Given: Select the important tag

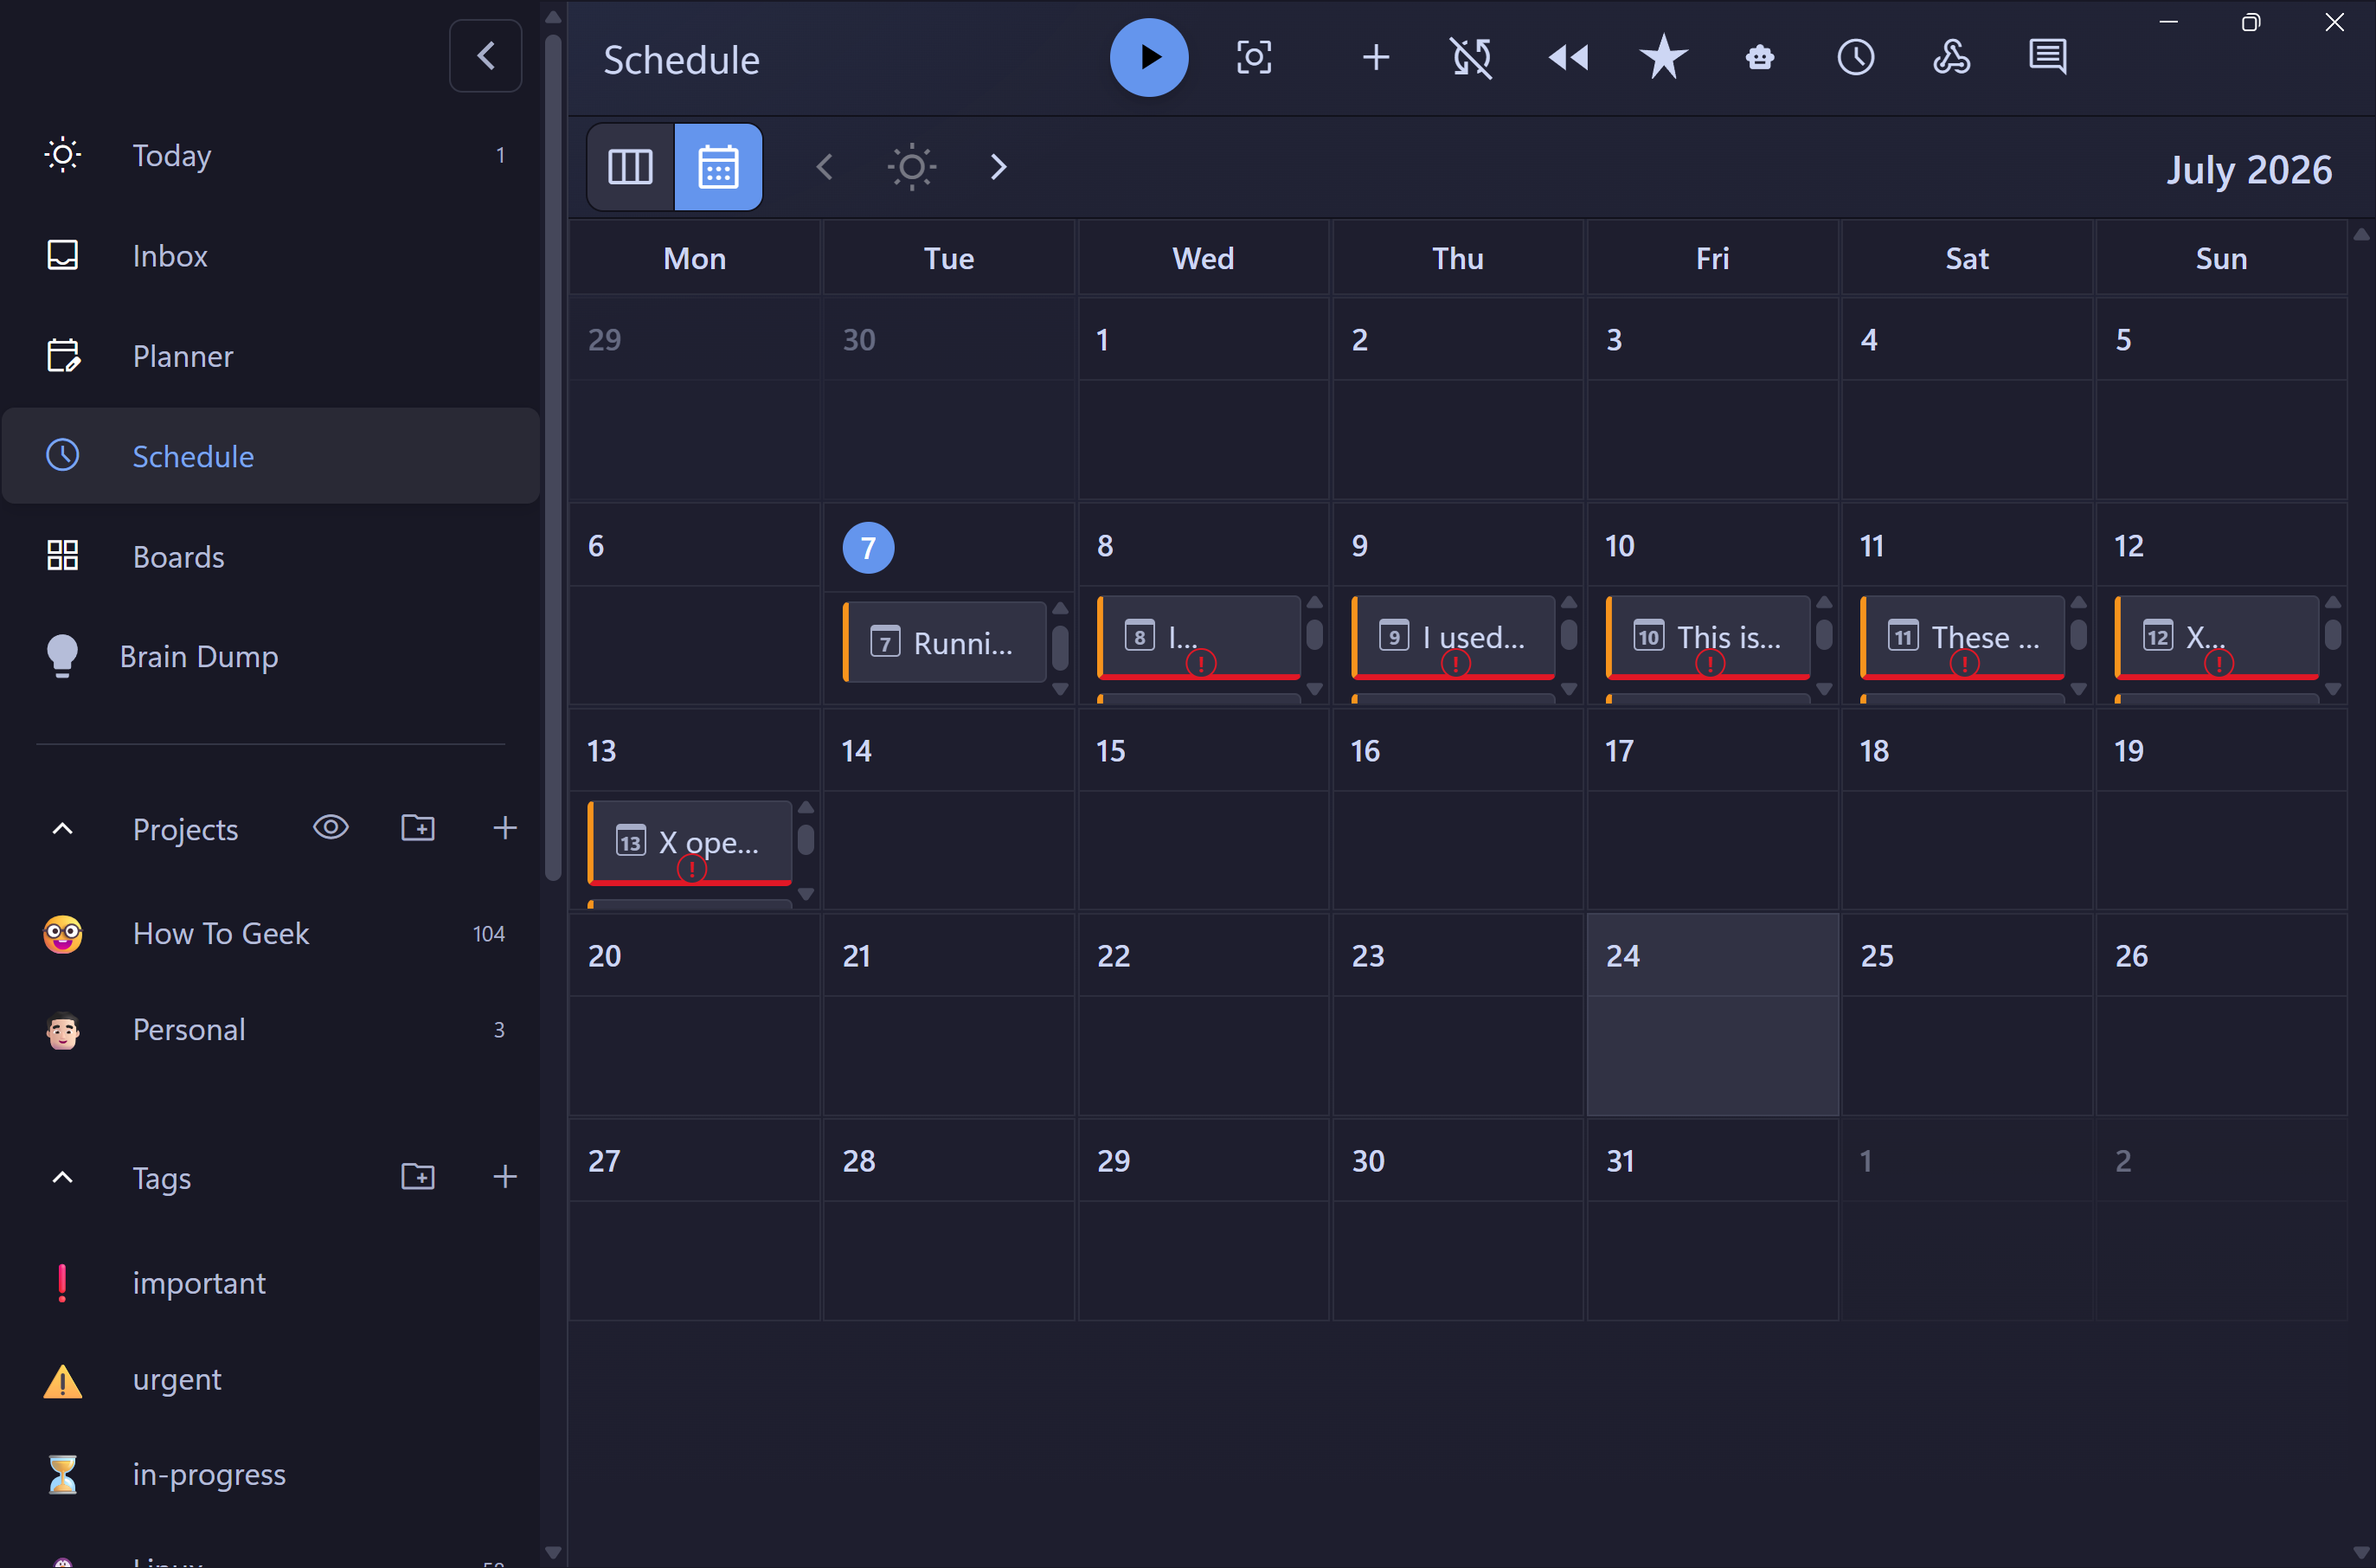Looking at the screenshot, I should pyautogui.click(x=271, y=1283).
